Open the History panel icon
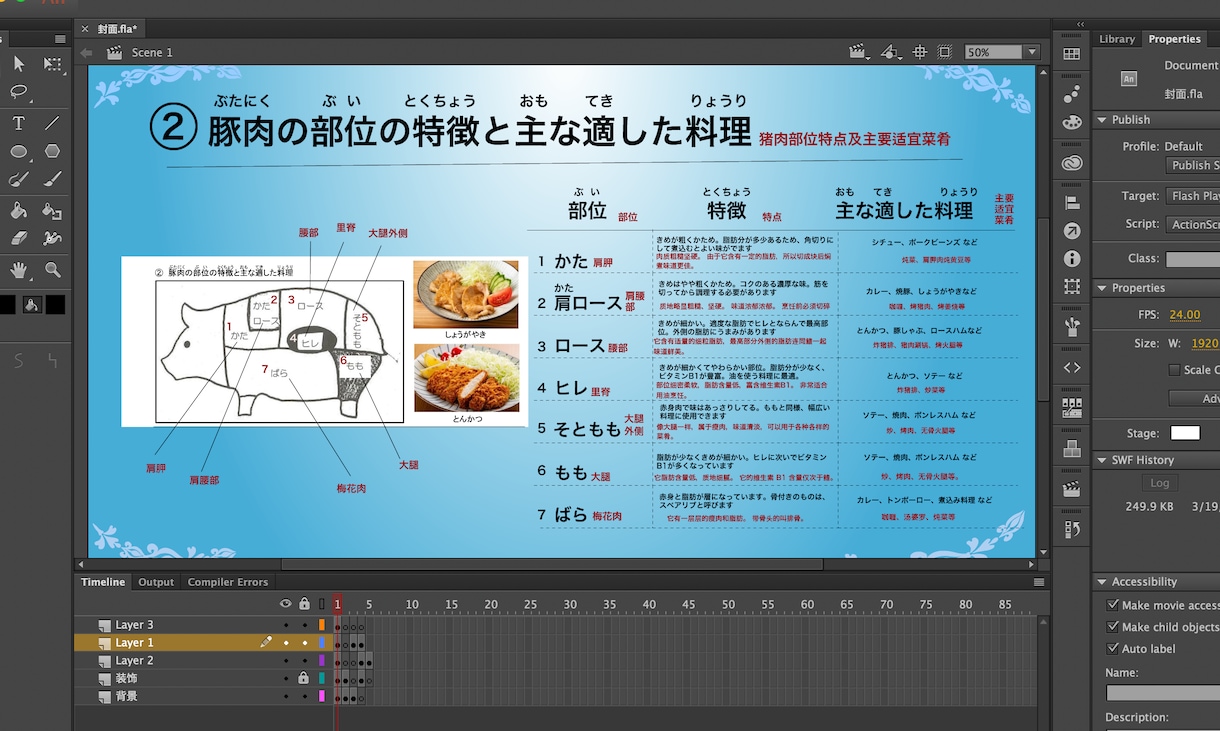1220x731 pixels. [1072, 529]
